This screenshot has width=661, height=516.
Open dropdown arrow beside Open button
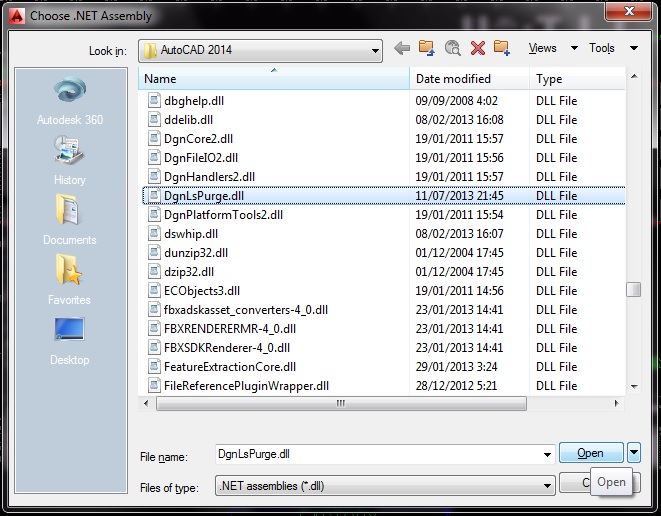tap(634, 453)
